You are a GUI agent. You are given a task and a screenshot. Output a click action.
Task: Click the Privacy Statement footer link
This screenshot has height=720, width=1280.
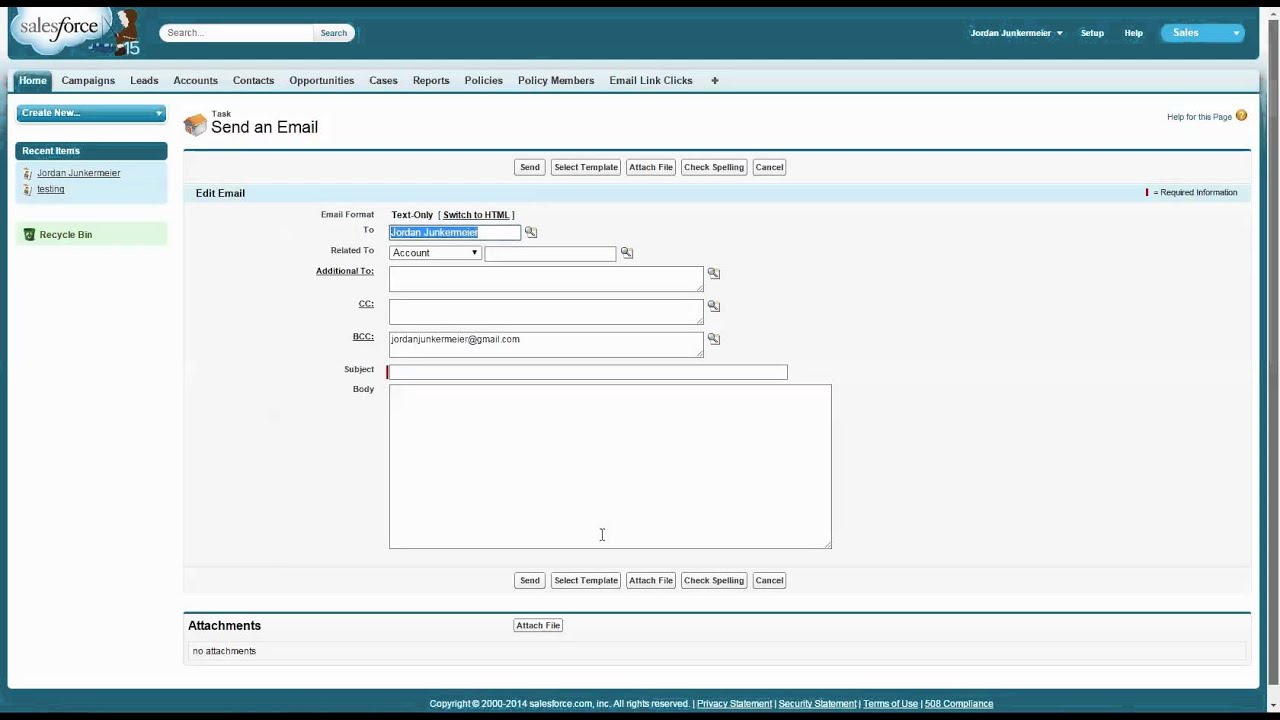point(734,704)
